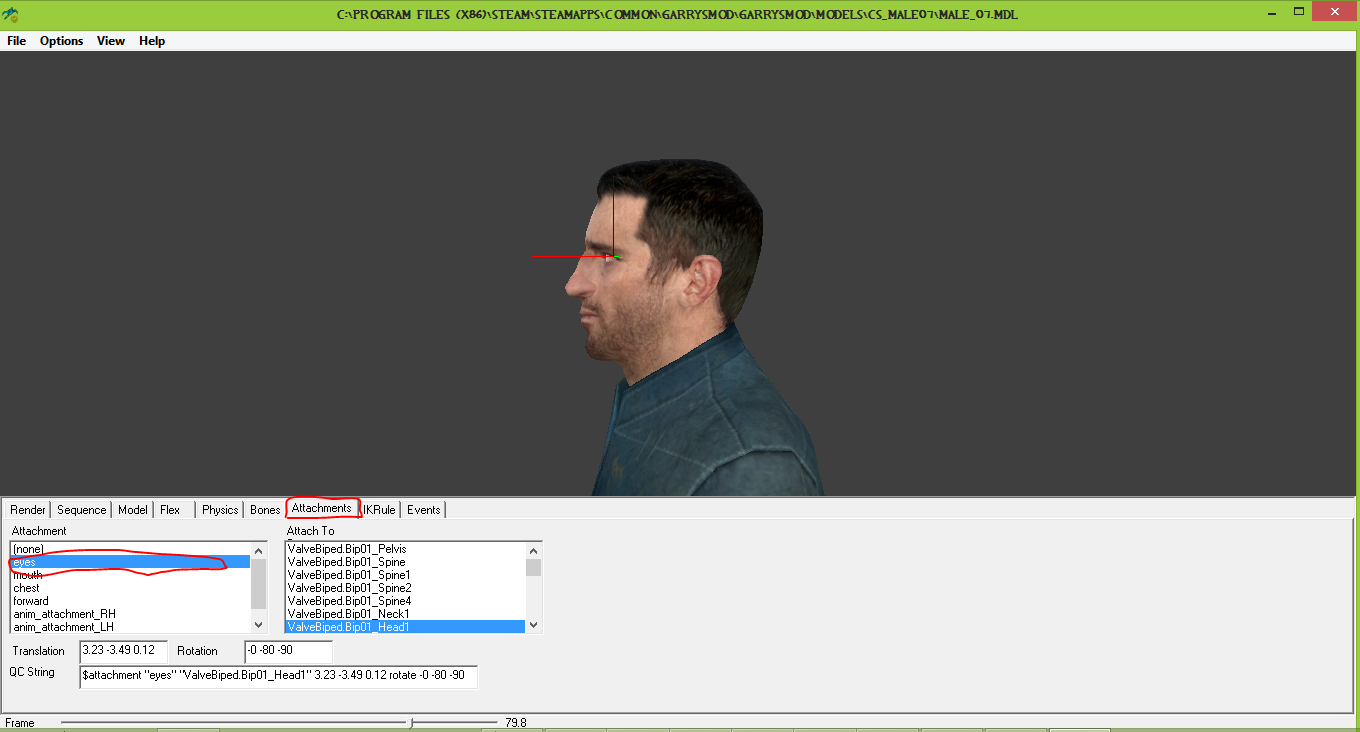
Task: Click the Frame slider handle
Action: pyautogui.click(x=411, y=722)
